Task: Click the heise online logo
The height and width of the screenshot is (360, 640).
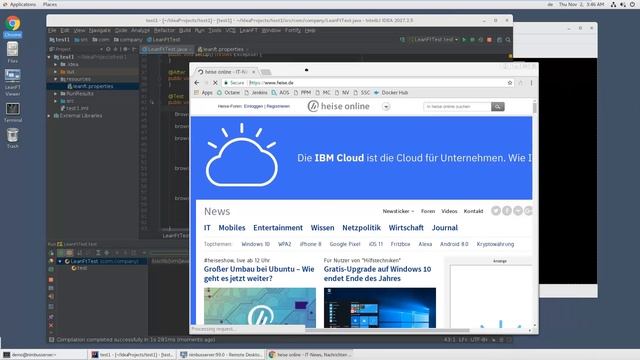Action: (338, 106)
